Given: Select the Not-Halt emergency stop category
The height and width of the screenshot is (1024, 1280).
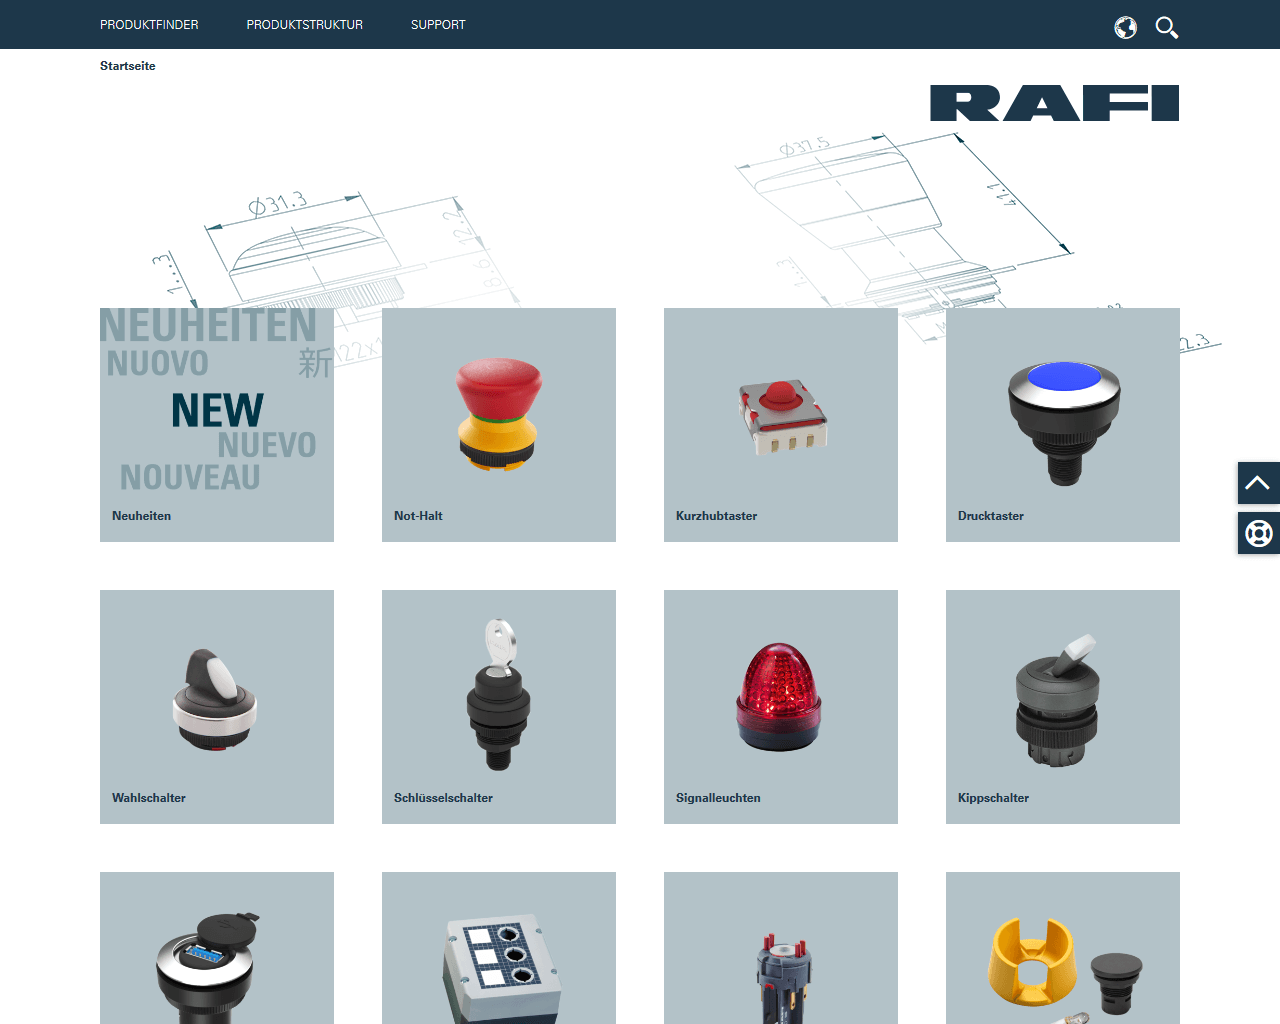Looking at the screenshot, I should coord(498,425).
